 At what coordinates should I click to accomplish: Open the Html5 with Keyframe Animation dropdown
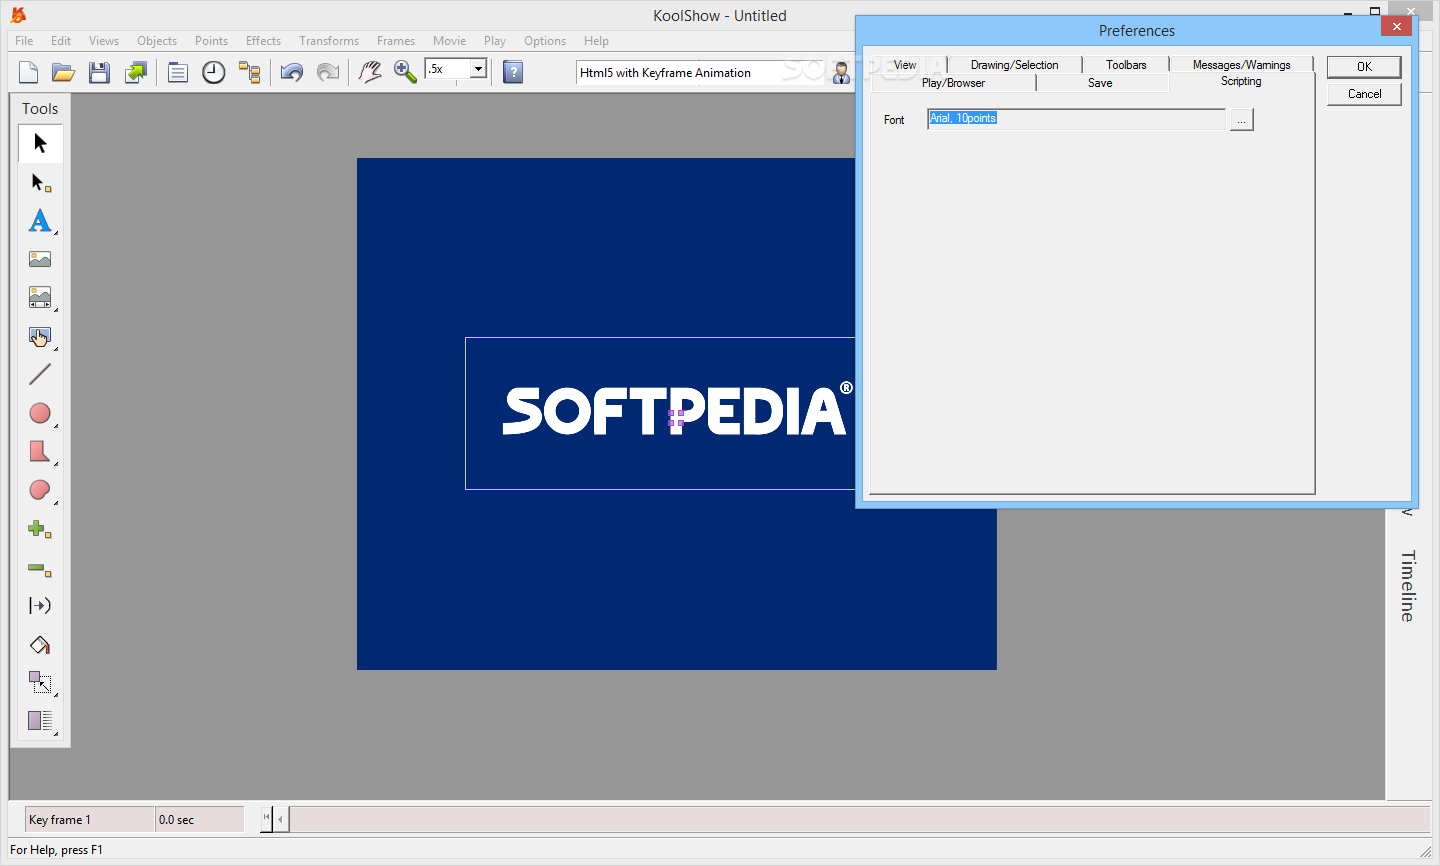pyautogui.click(x=700, y=73)
